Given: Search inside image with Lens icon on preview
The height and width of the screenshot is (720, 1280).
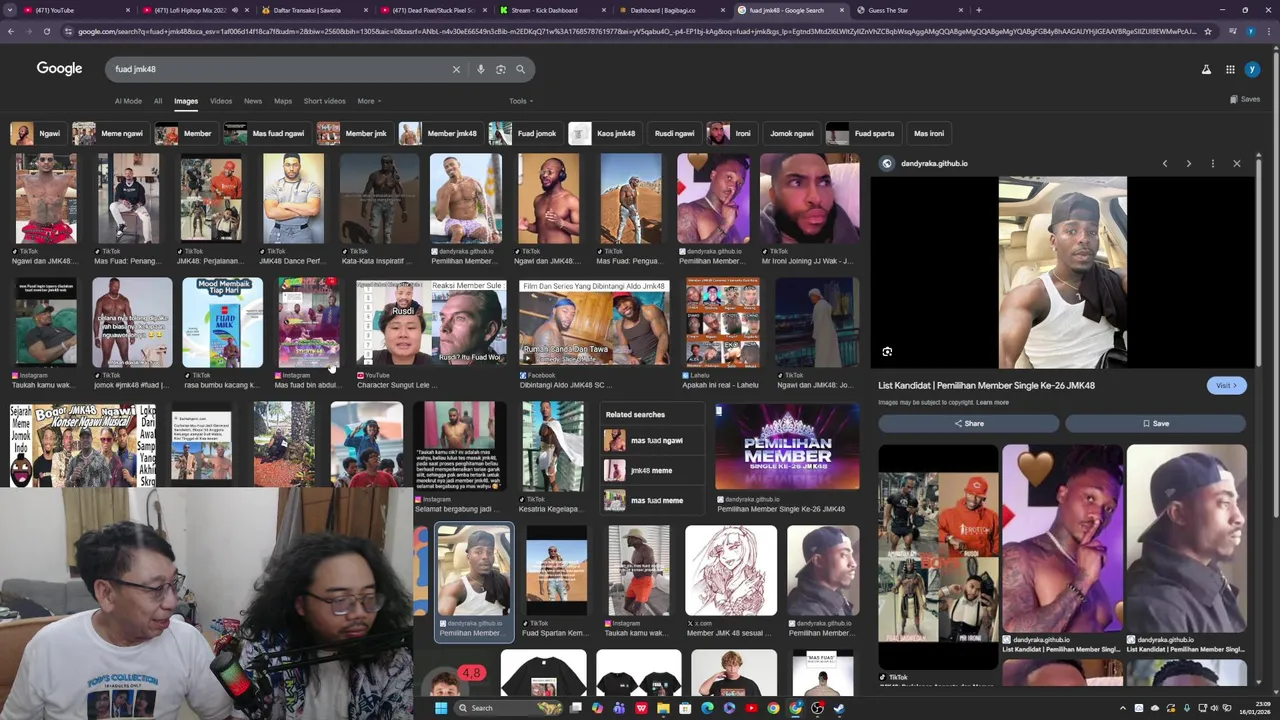Looking at the screenshot, I should click(887, 352).
